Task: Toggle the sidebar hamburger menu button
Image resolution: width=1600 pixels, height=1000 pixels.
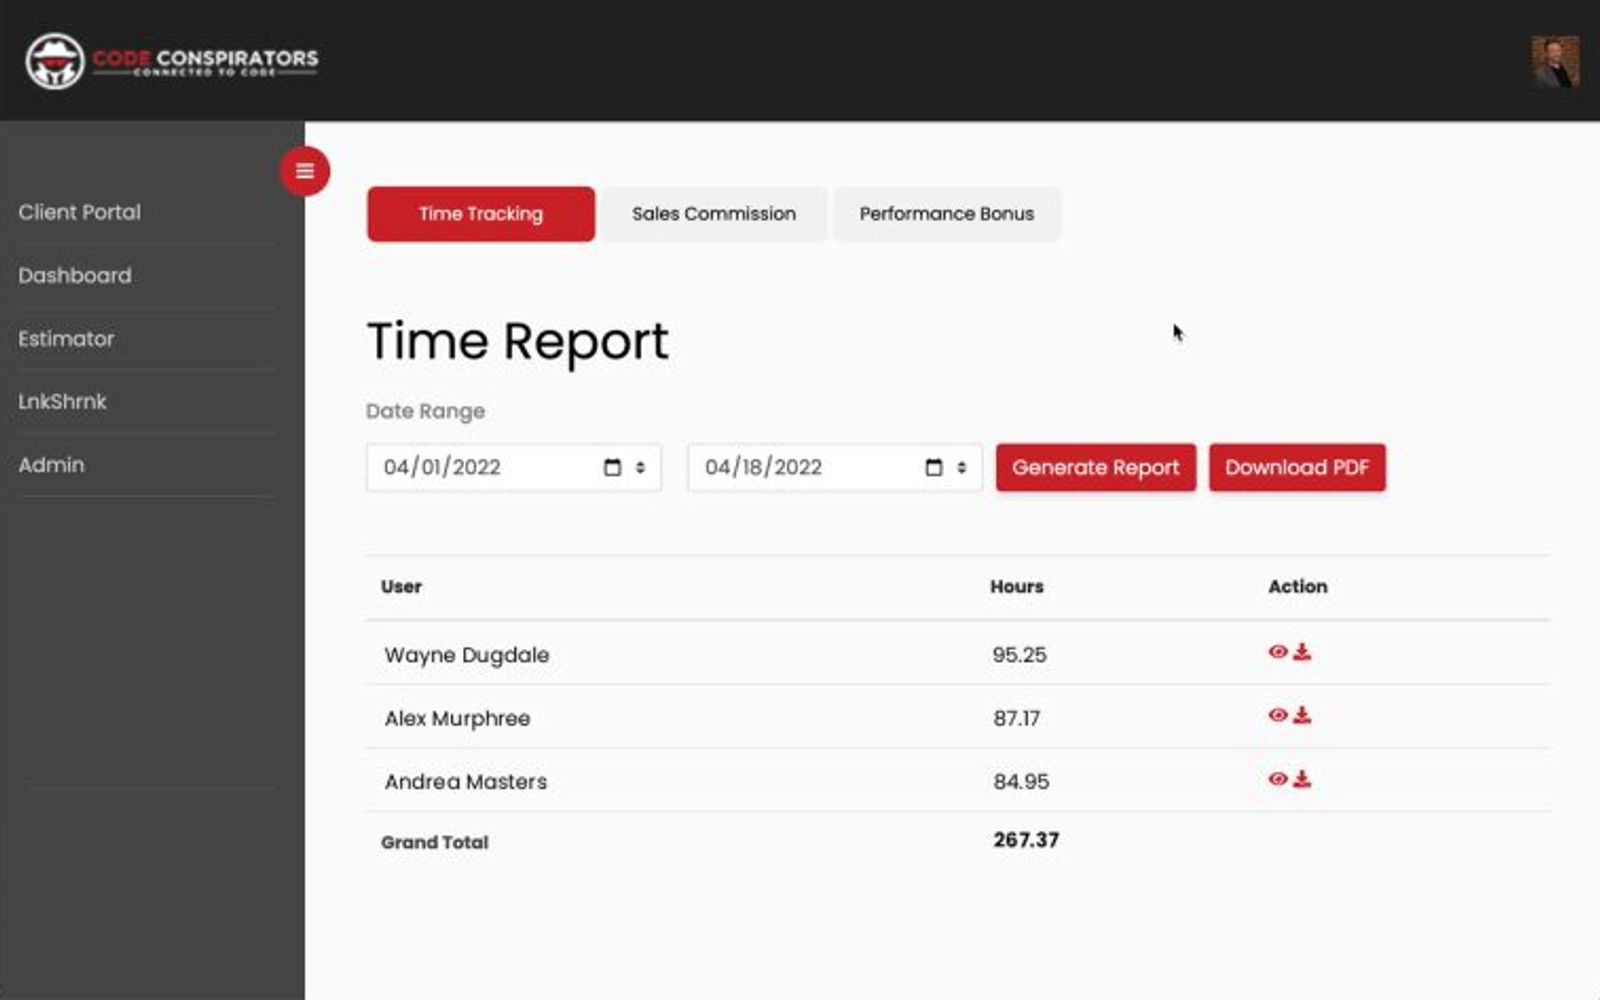Action: [305, 171]
